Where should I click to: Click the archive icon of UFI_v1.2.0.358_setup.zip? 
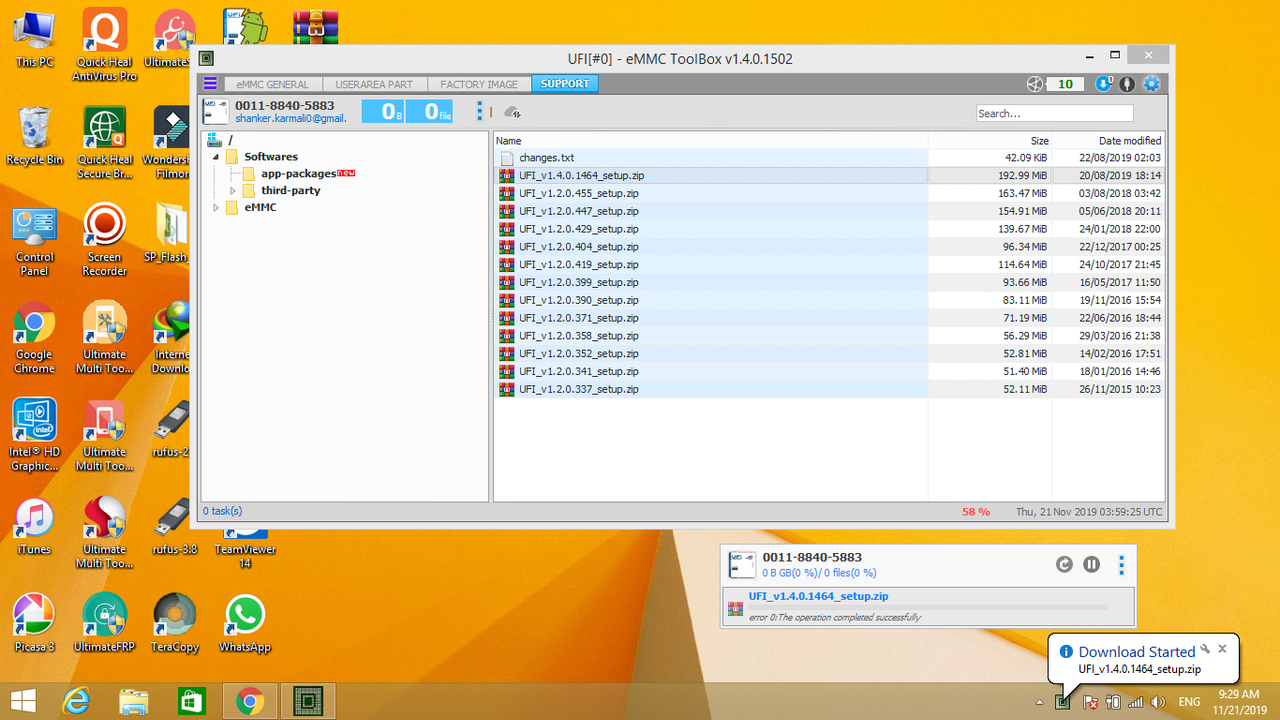(507, 336)
